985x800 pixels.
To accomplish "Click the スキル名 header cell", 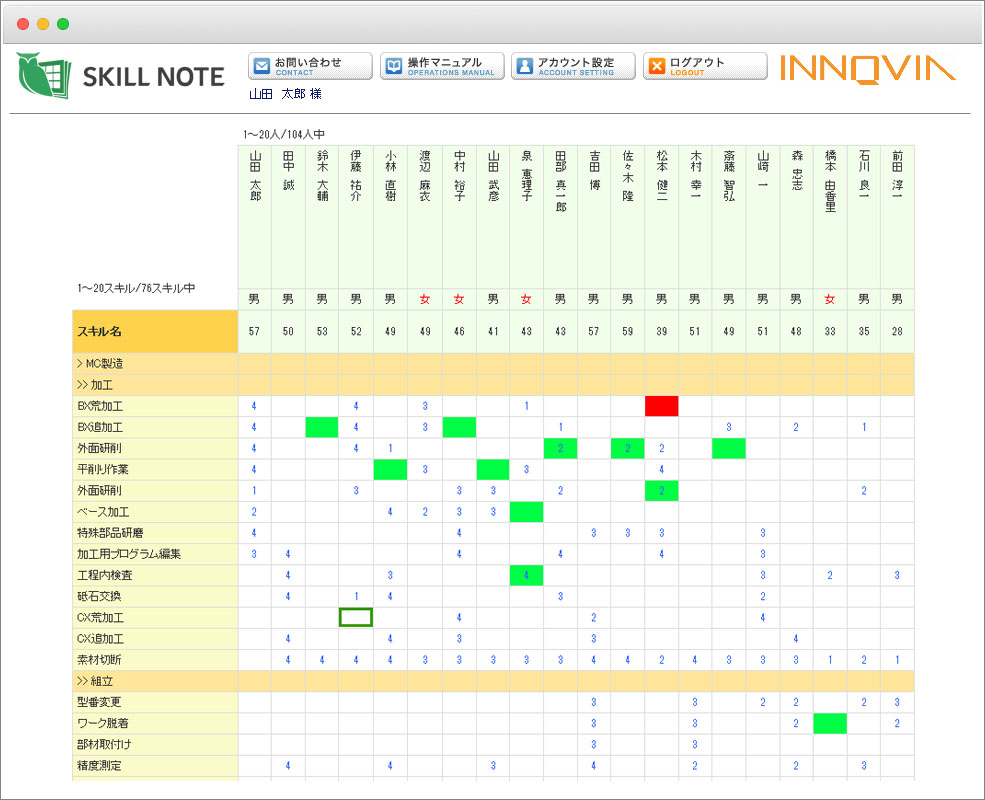I will pos(155,330).
